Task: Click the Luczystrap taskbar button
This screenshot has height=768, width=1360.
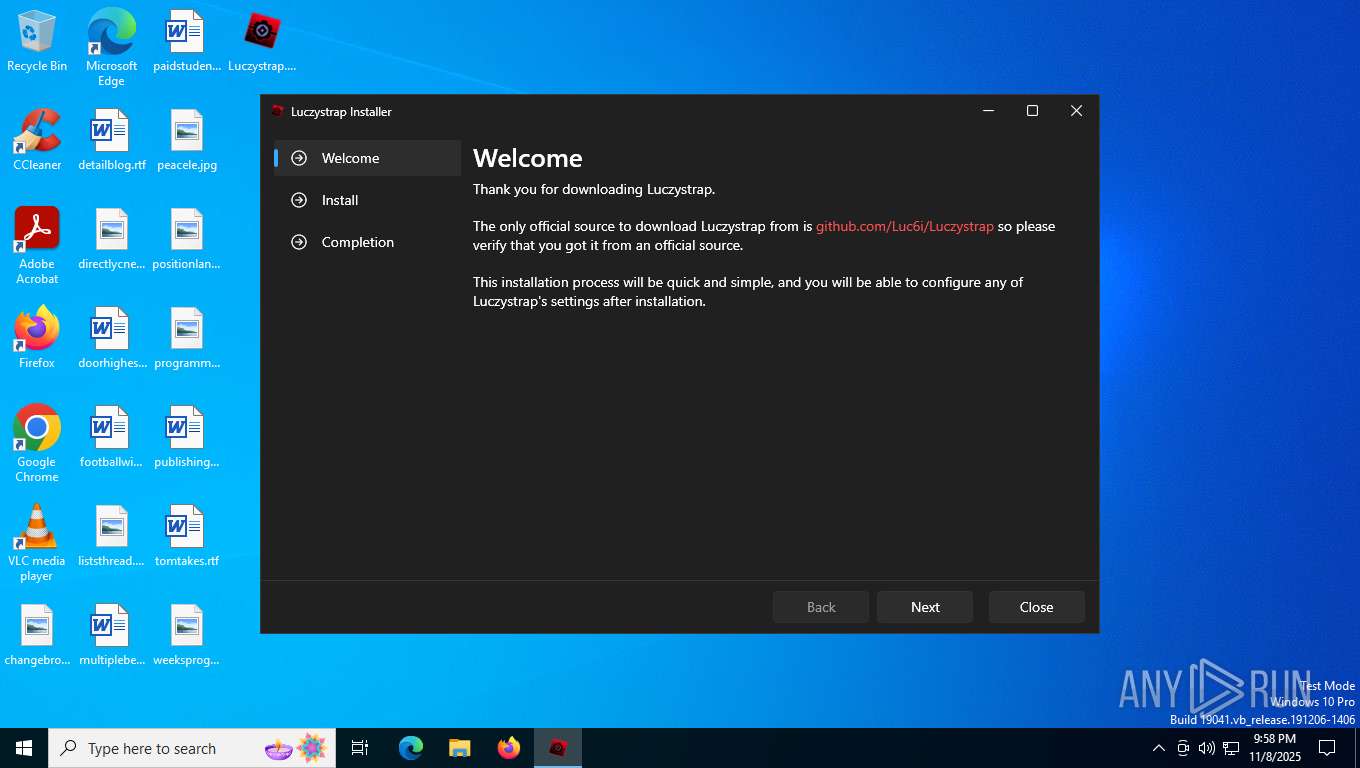Action: tap(558, 748)
